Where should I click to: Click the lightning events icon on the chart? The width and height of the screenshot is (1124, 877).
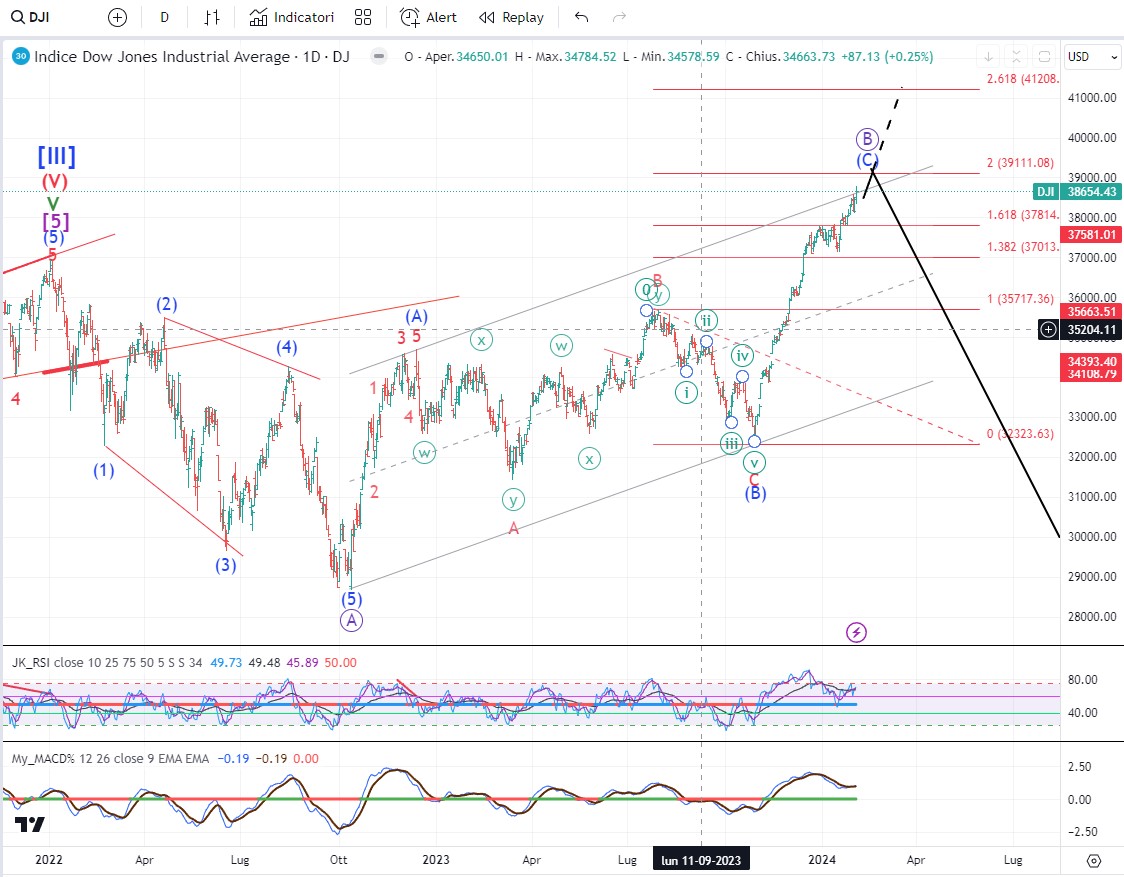(x=856, y=632)
